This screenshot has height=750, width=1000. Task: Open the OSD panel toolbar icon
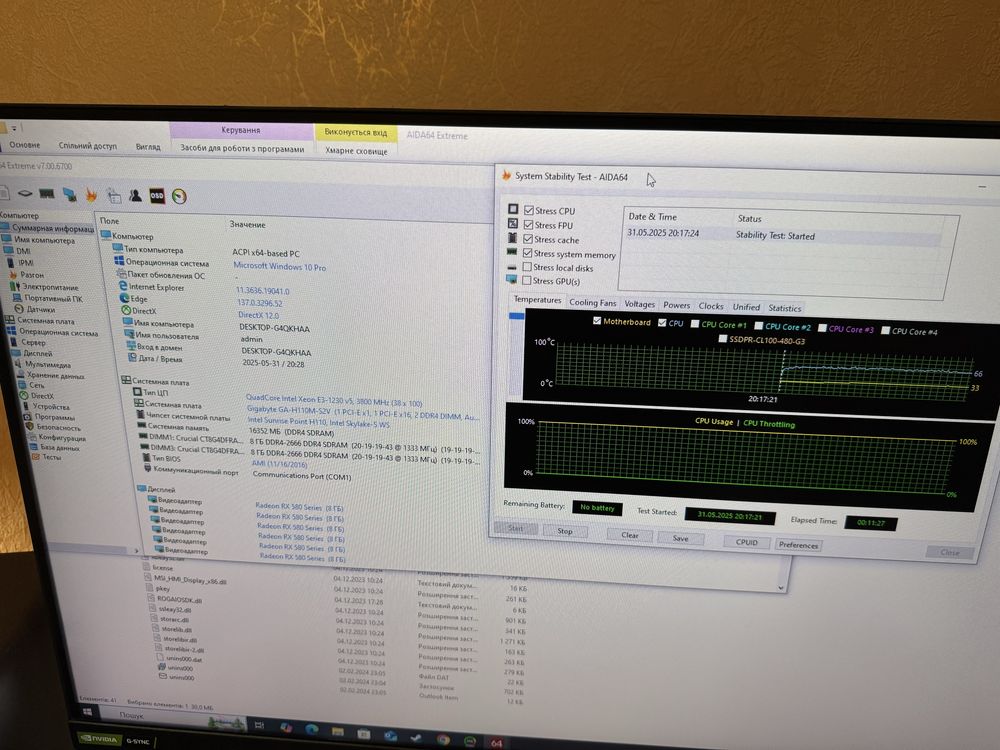coord(157,196)
